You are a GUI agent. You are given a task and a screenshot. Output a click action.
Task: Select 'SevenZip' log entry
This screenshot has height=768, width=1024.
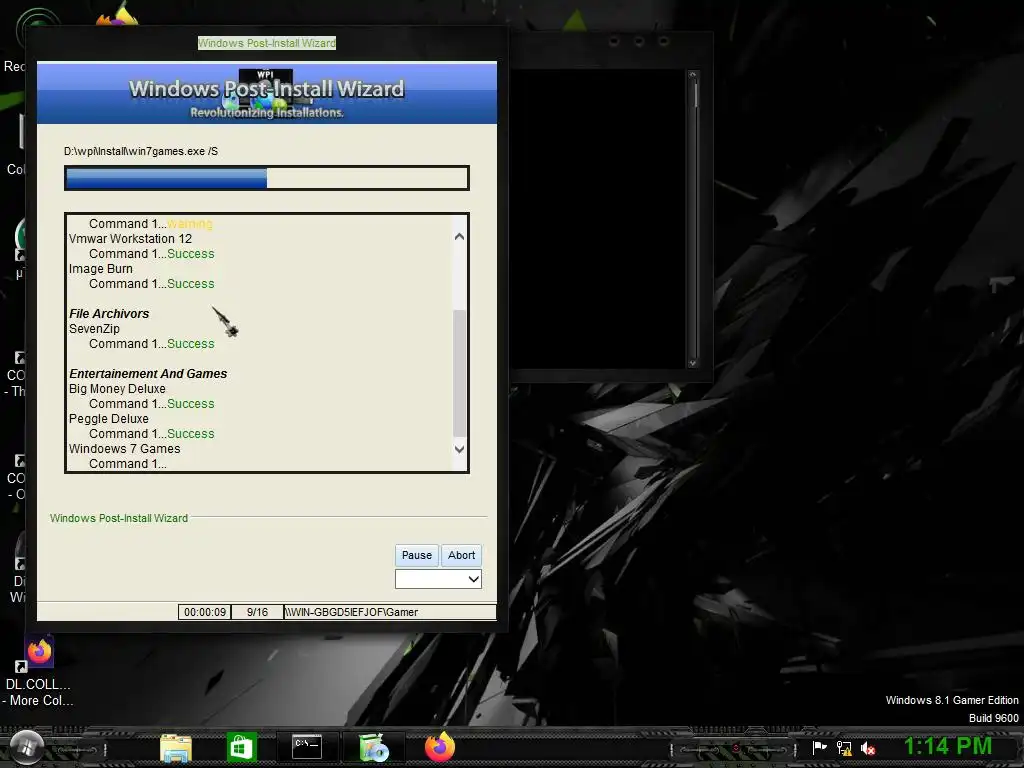coord(95,329)
